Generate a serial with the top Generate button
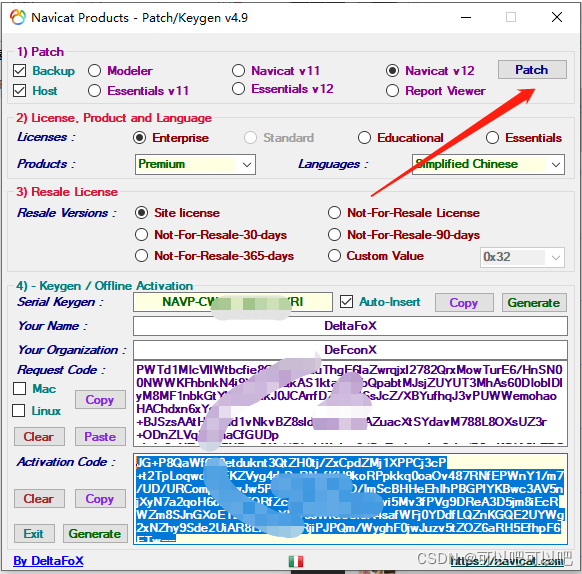The width and height of the screenshot is (582, 574). tap(534, 303)
